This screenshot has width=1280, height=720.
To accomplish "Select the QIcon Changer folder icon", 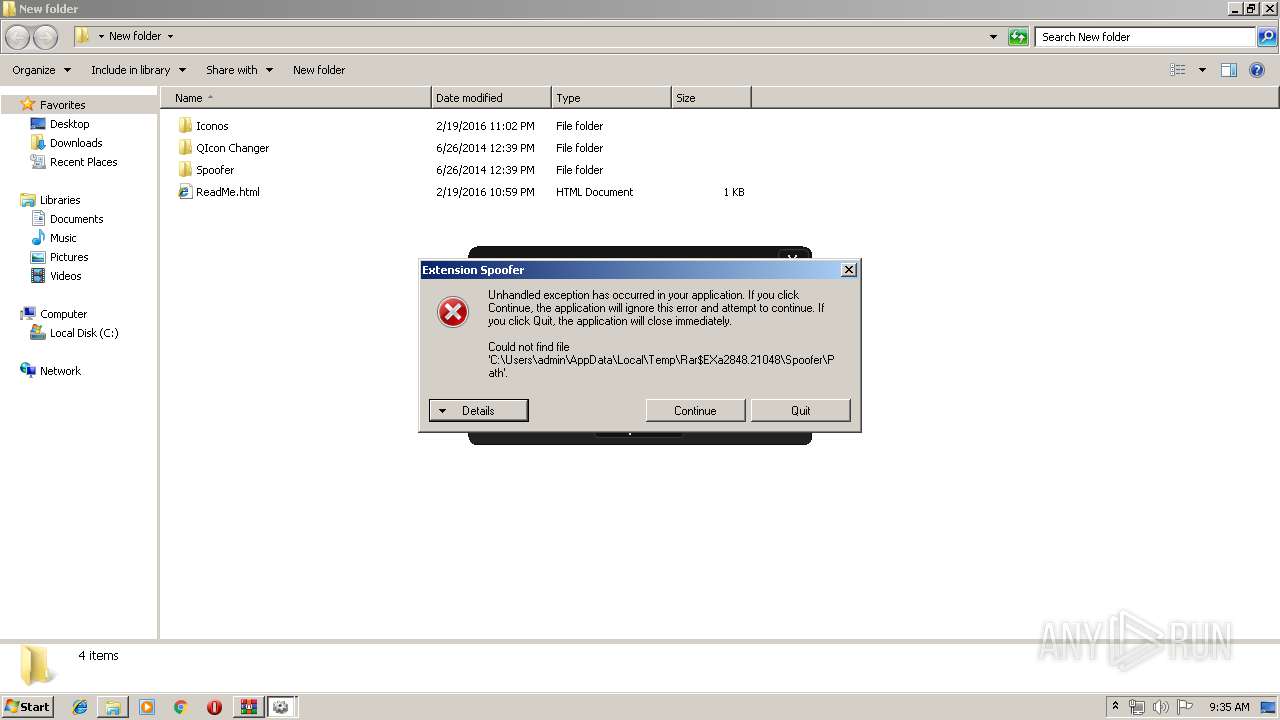I will [185, 148].
